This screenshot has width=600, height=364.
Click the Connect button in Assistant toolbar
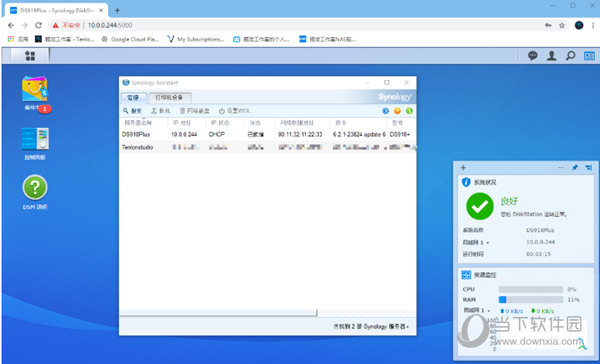point(161,111)
